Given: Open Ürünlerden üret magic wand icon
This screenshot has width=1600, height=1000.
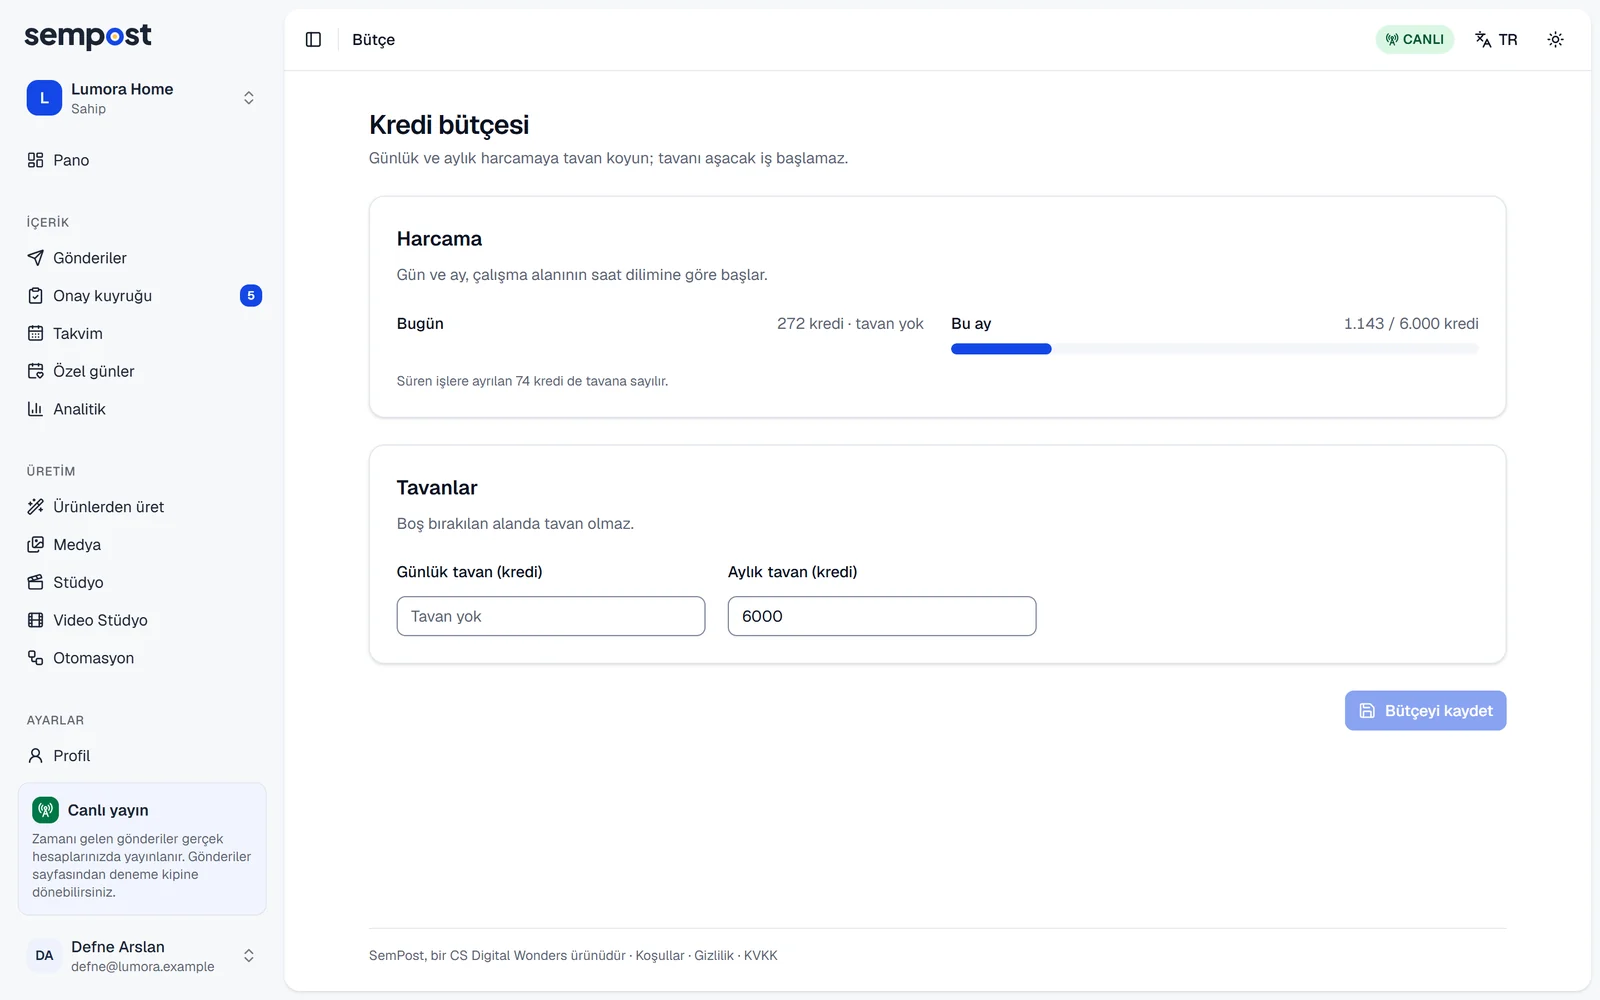Looking at the screenshot, I should click(36, 507).
